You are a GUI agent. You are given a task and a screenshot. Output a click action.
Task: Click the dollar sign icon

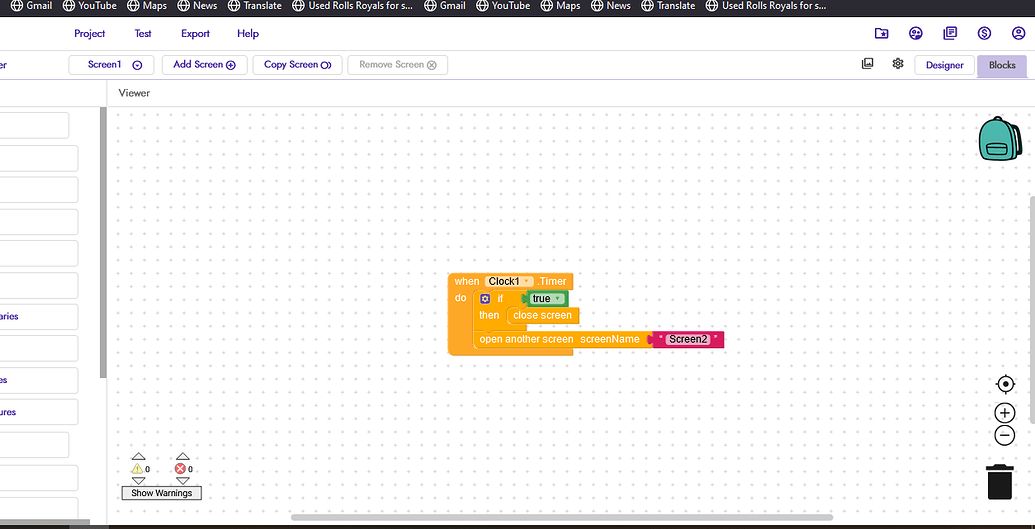click(985, 34)
